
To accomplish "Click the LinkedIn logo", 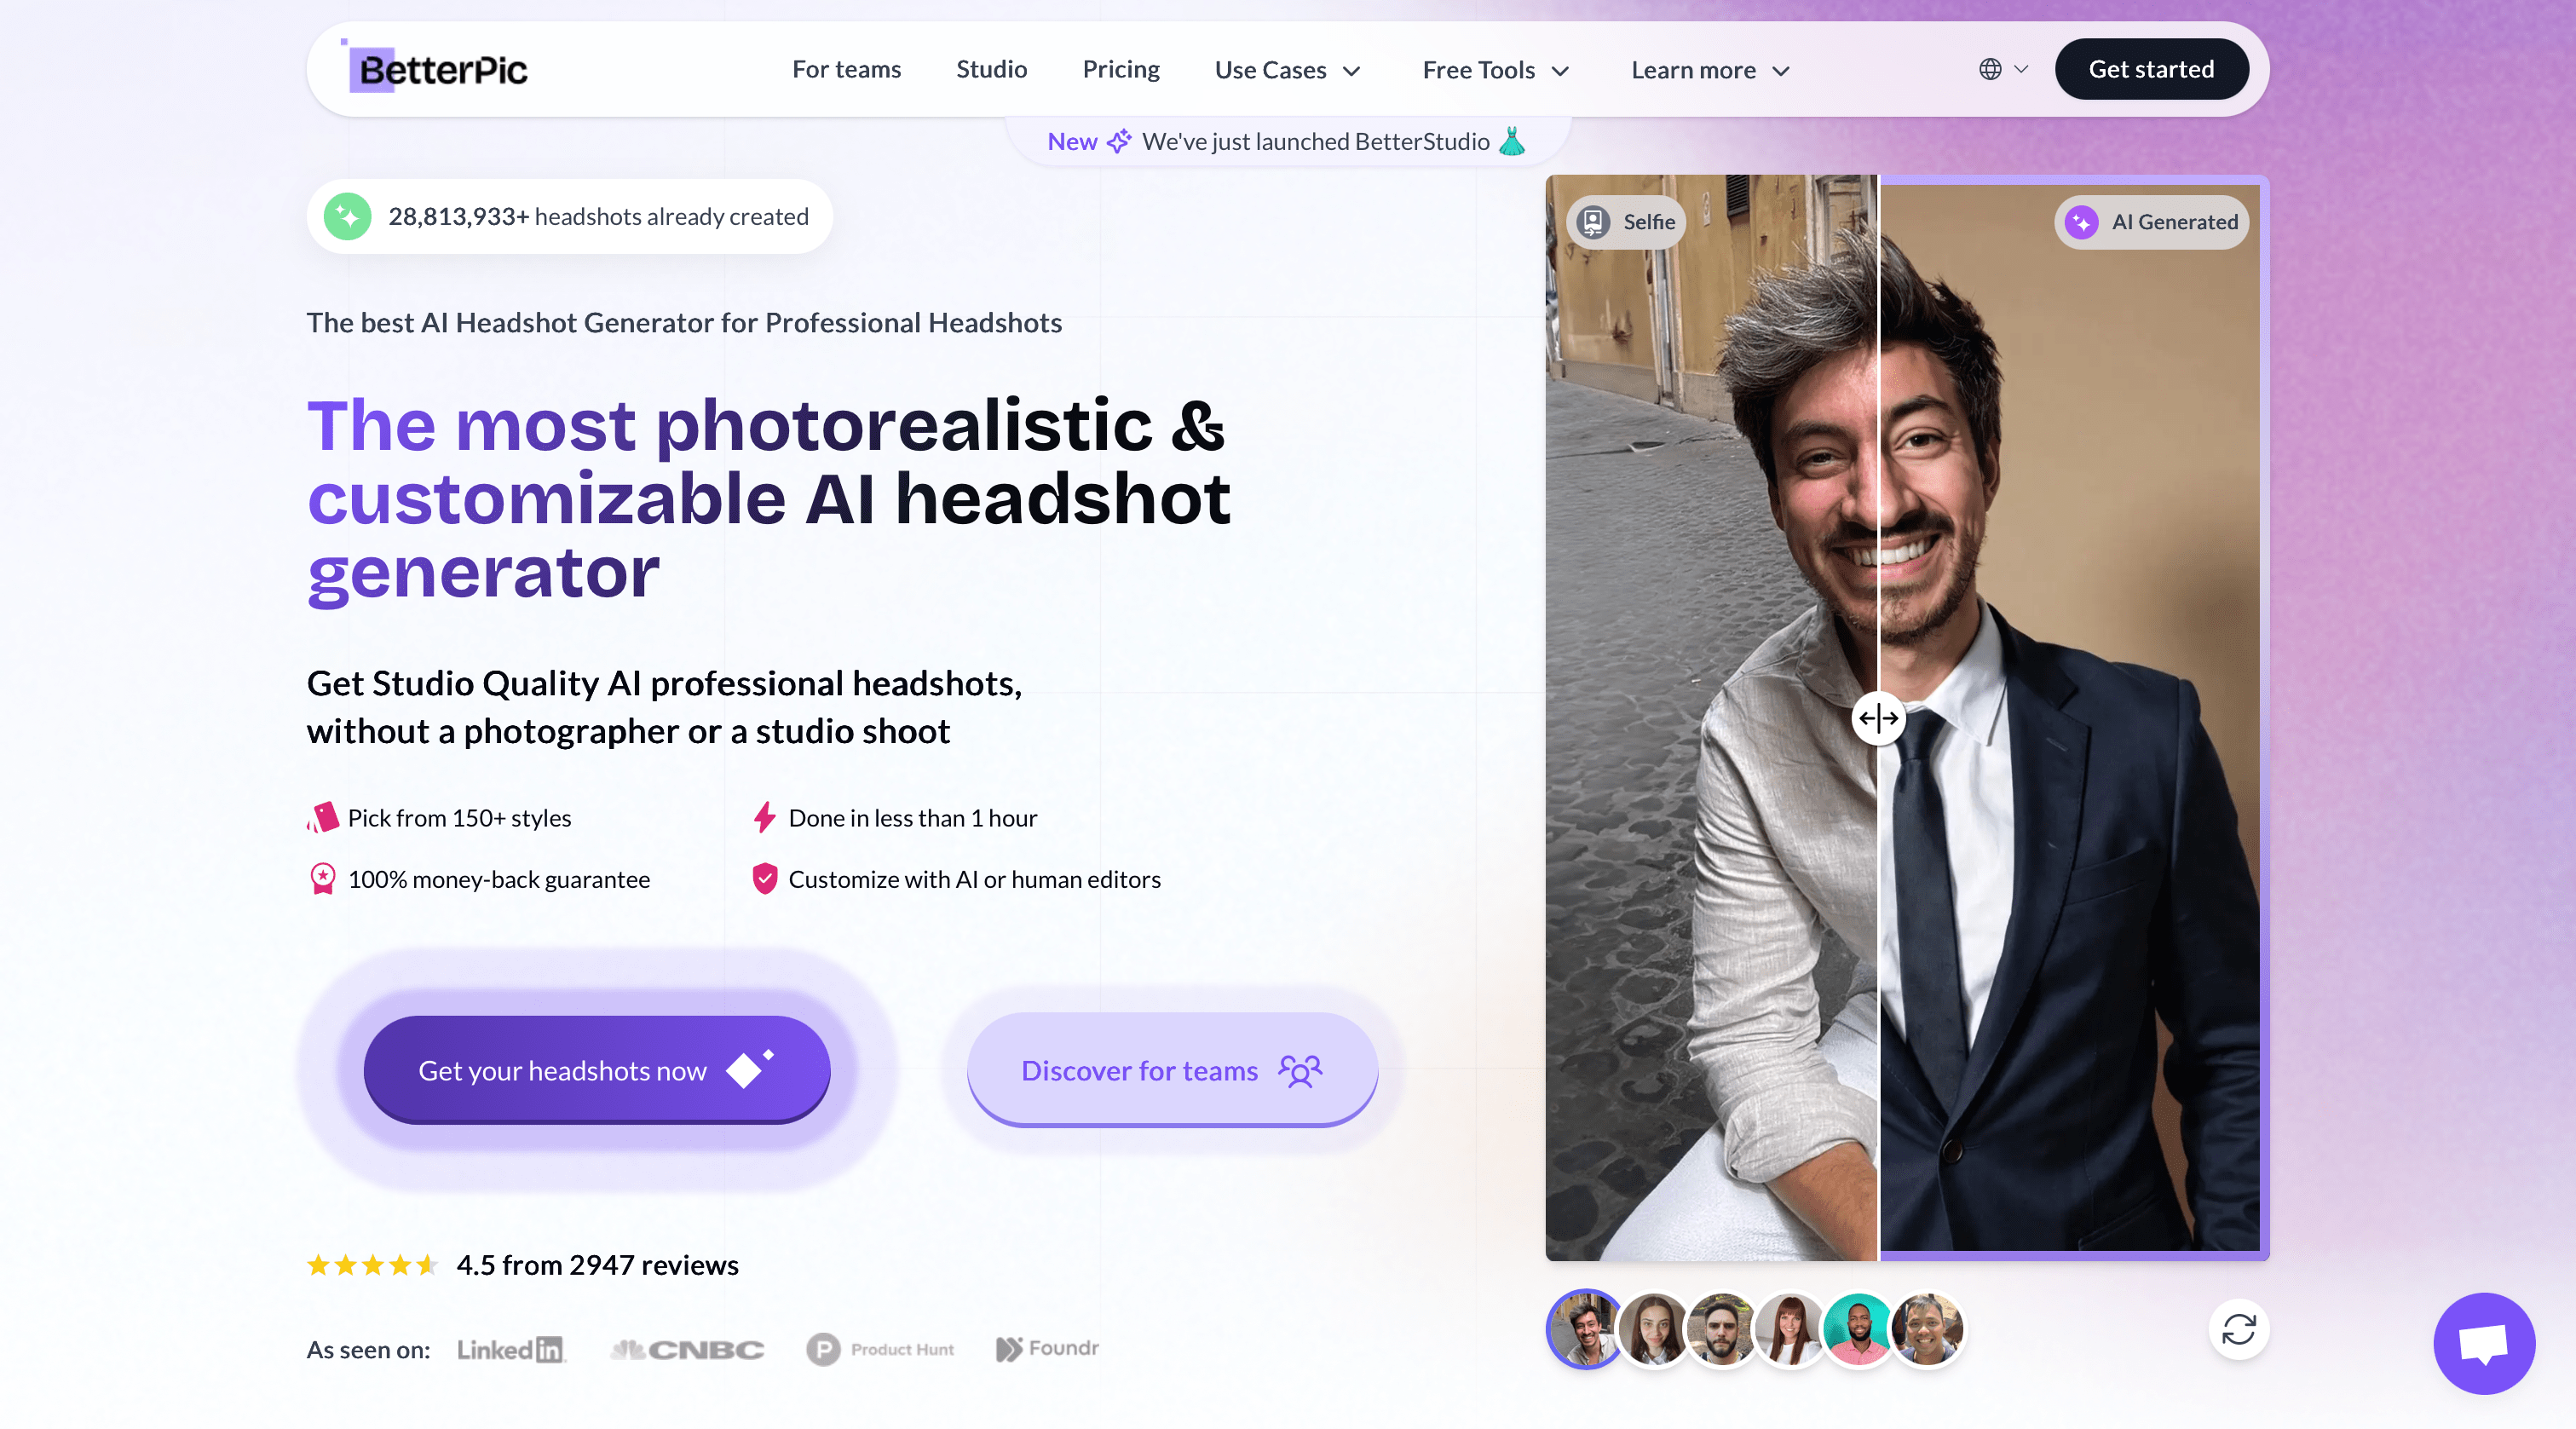I will coord(511,1349).
